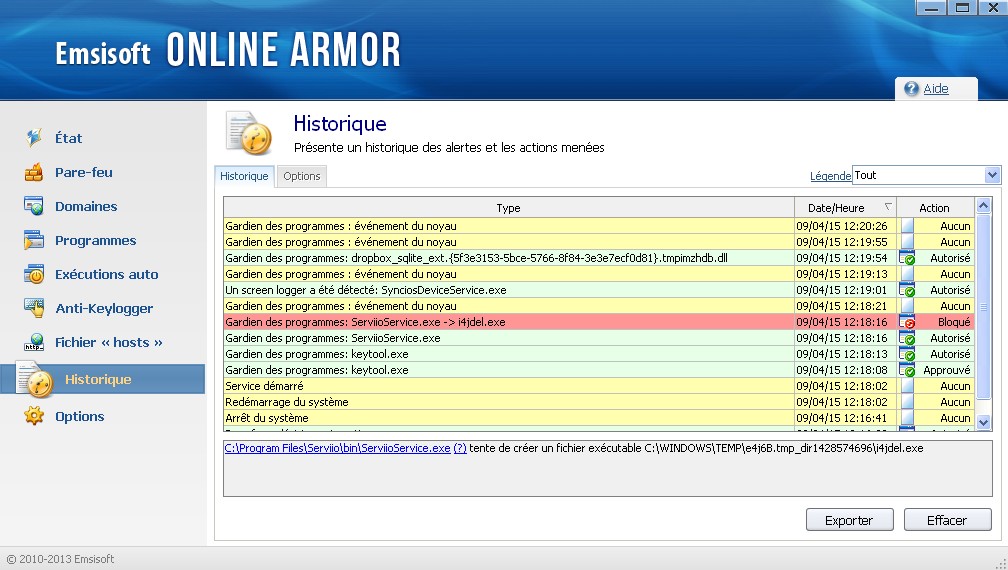Open the Pare-feu section
This screenshot has width=1008, height=570.
click(x=84, y=172)
